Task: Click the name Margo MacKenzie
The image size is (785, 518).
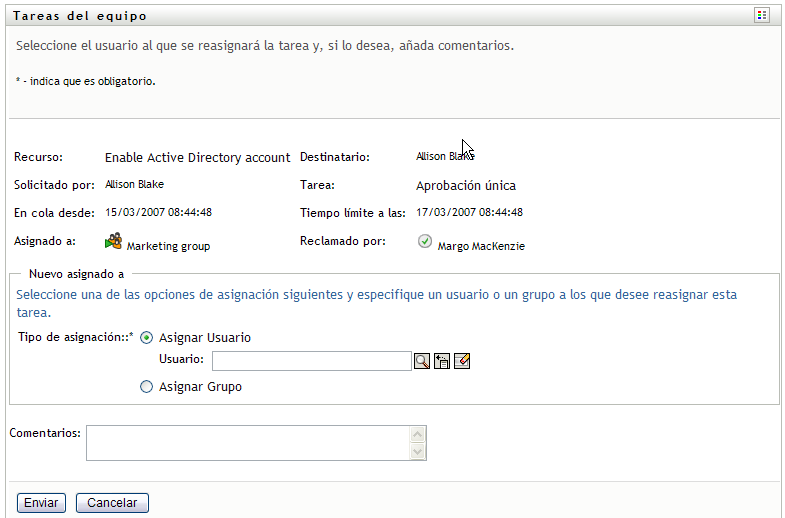Action: (x=481, y=246)
